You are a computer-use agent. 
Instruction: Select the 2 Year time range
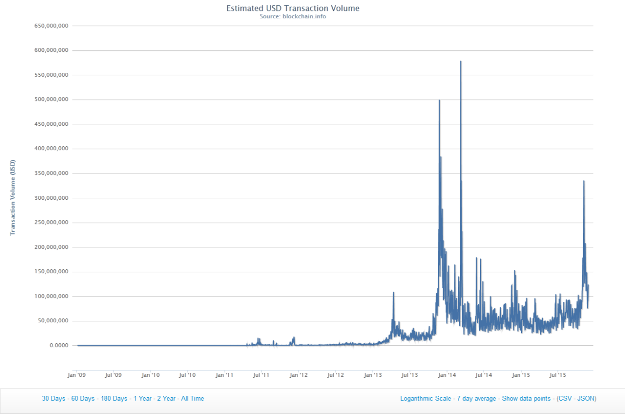pyautogui.click(x=165, y=398)
